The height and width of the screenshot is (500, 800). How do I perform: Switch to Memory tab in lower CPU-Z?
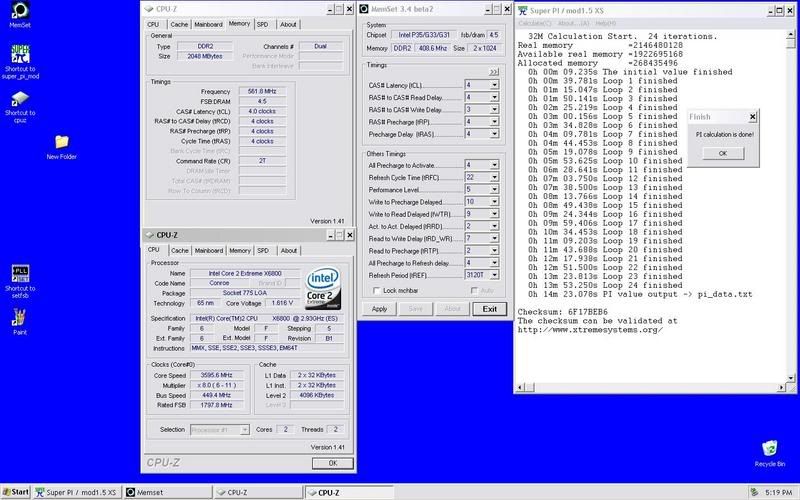pyautogui.click(x=240, y=251)
